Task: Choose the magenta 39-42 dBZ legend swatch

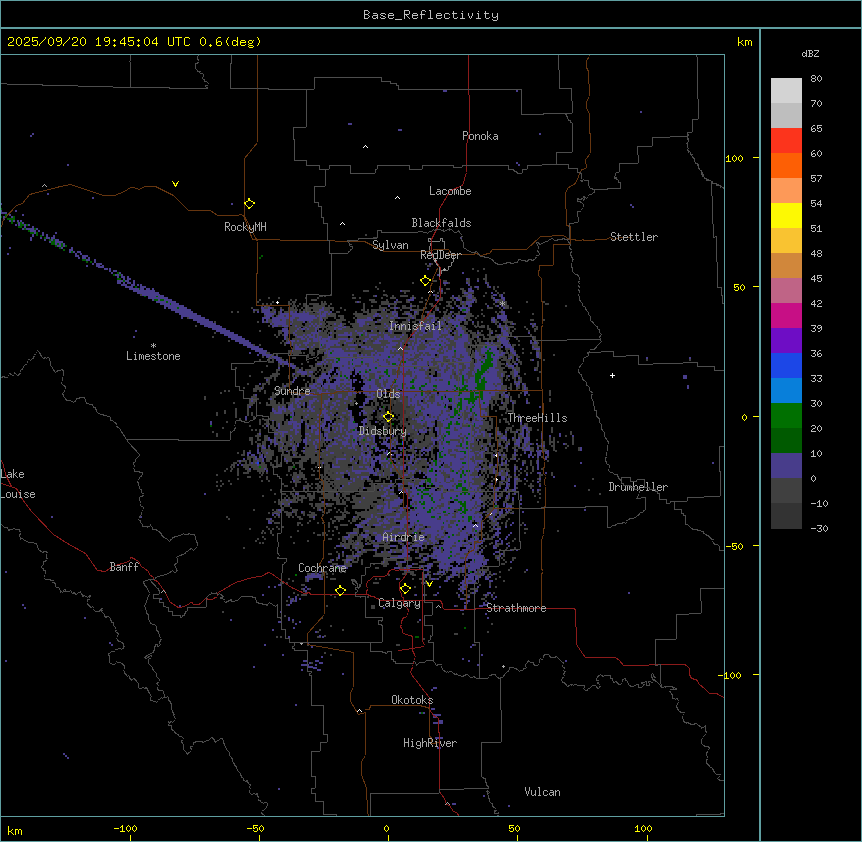Action: 786,316
